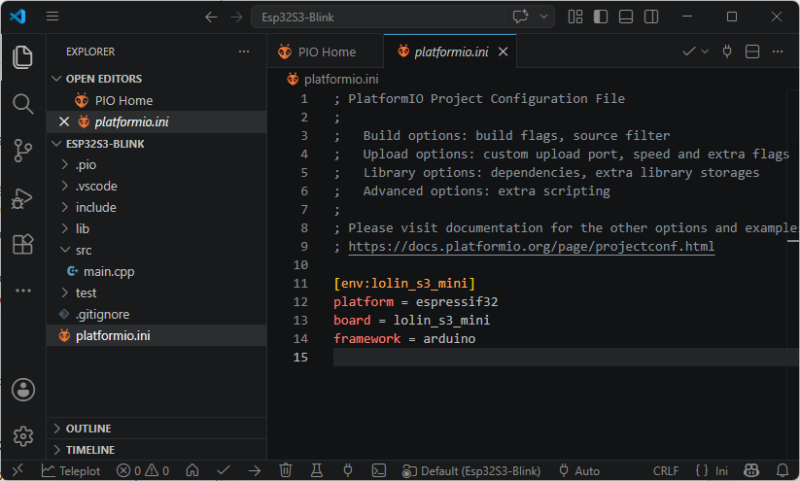Toggle primary side bar visibility
This screenshot has width=800, height=481.
coord(601,17)
